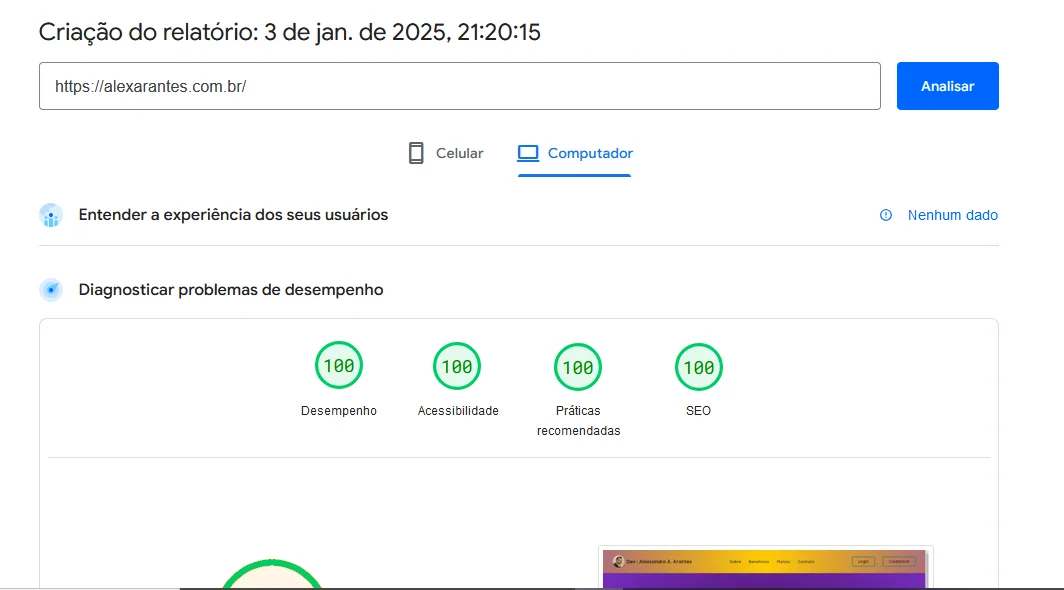This screenshot has width=1064, height=590.
Task: Jump to the Desempenho label
Action: tap(339, 411)
